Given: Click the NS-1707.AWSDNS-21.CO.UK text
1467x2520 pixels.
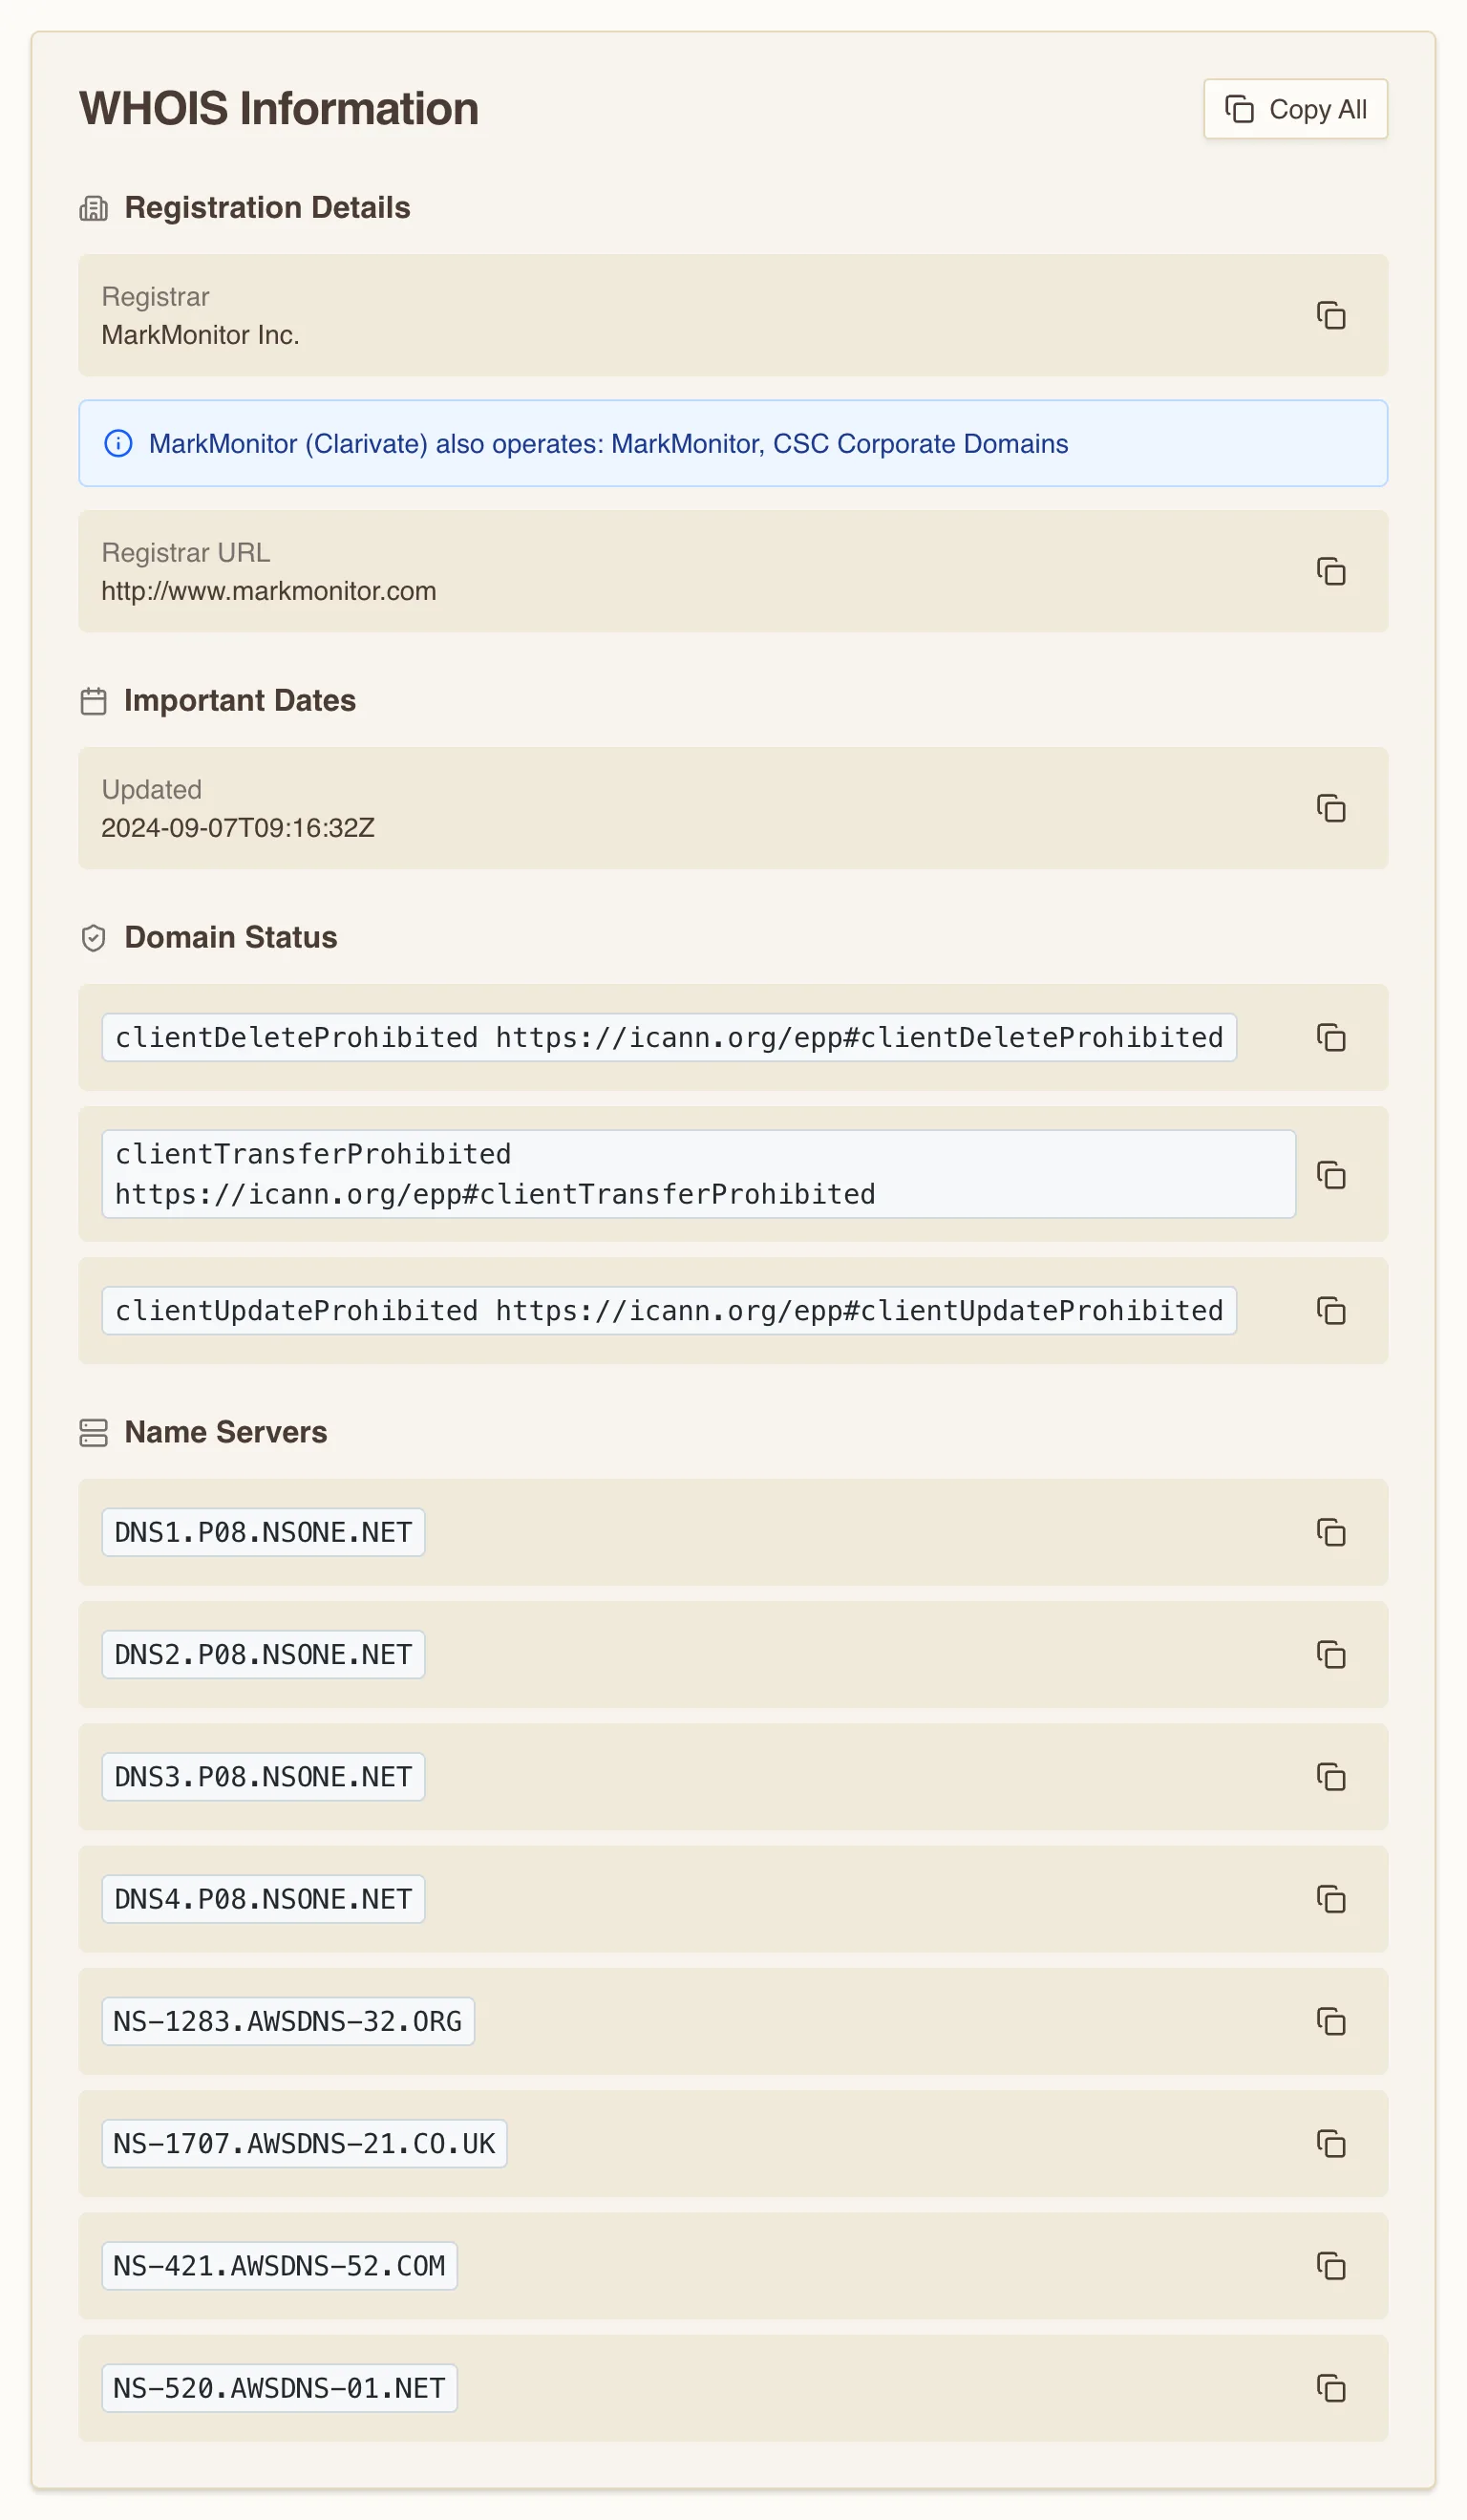Looking at the screenshot, I should pos(304,2143).
